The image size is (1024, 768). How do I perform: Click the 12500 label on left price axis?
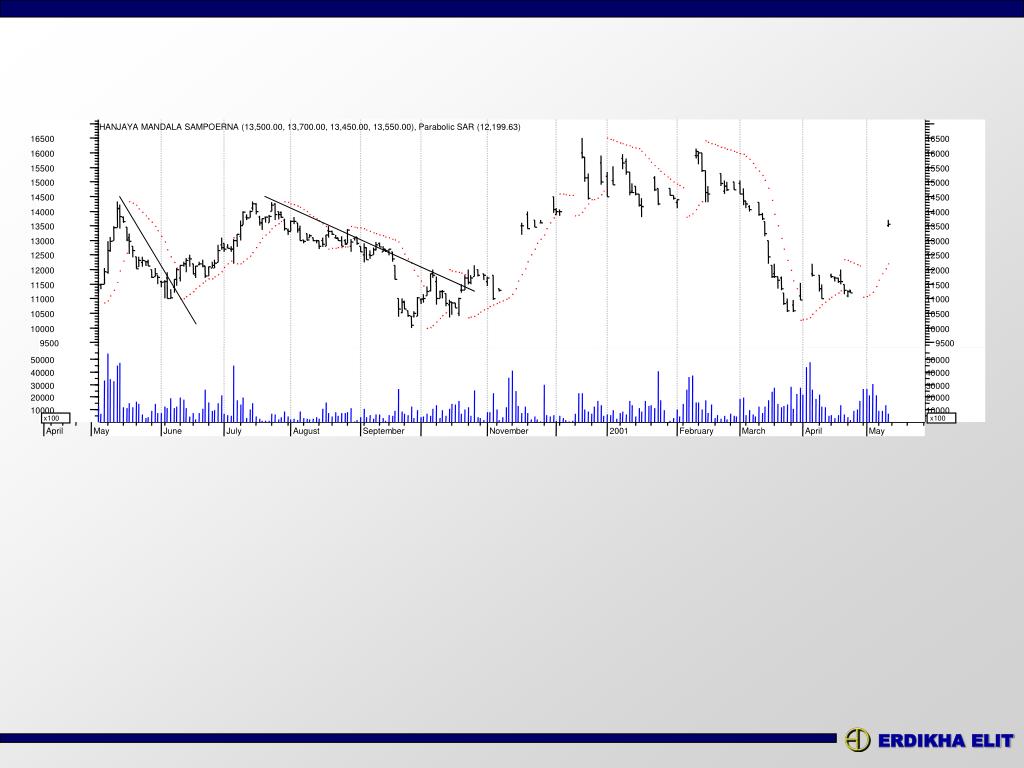tap(42, 256)
